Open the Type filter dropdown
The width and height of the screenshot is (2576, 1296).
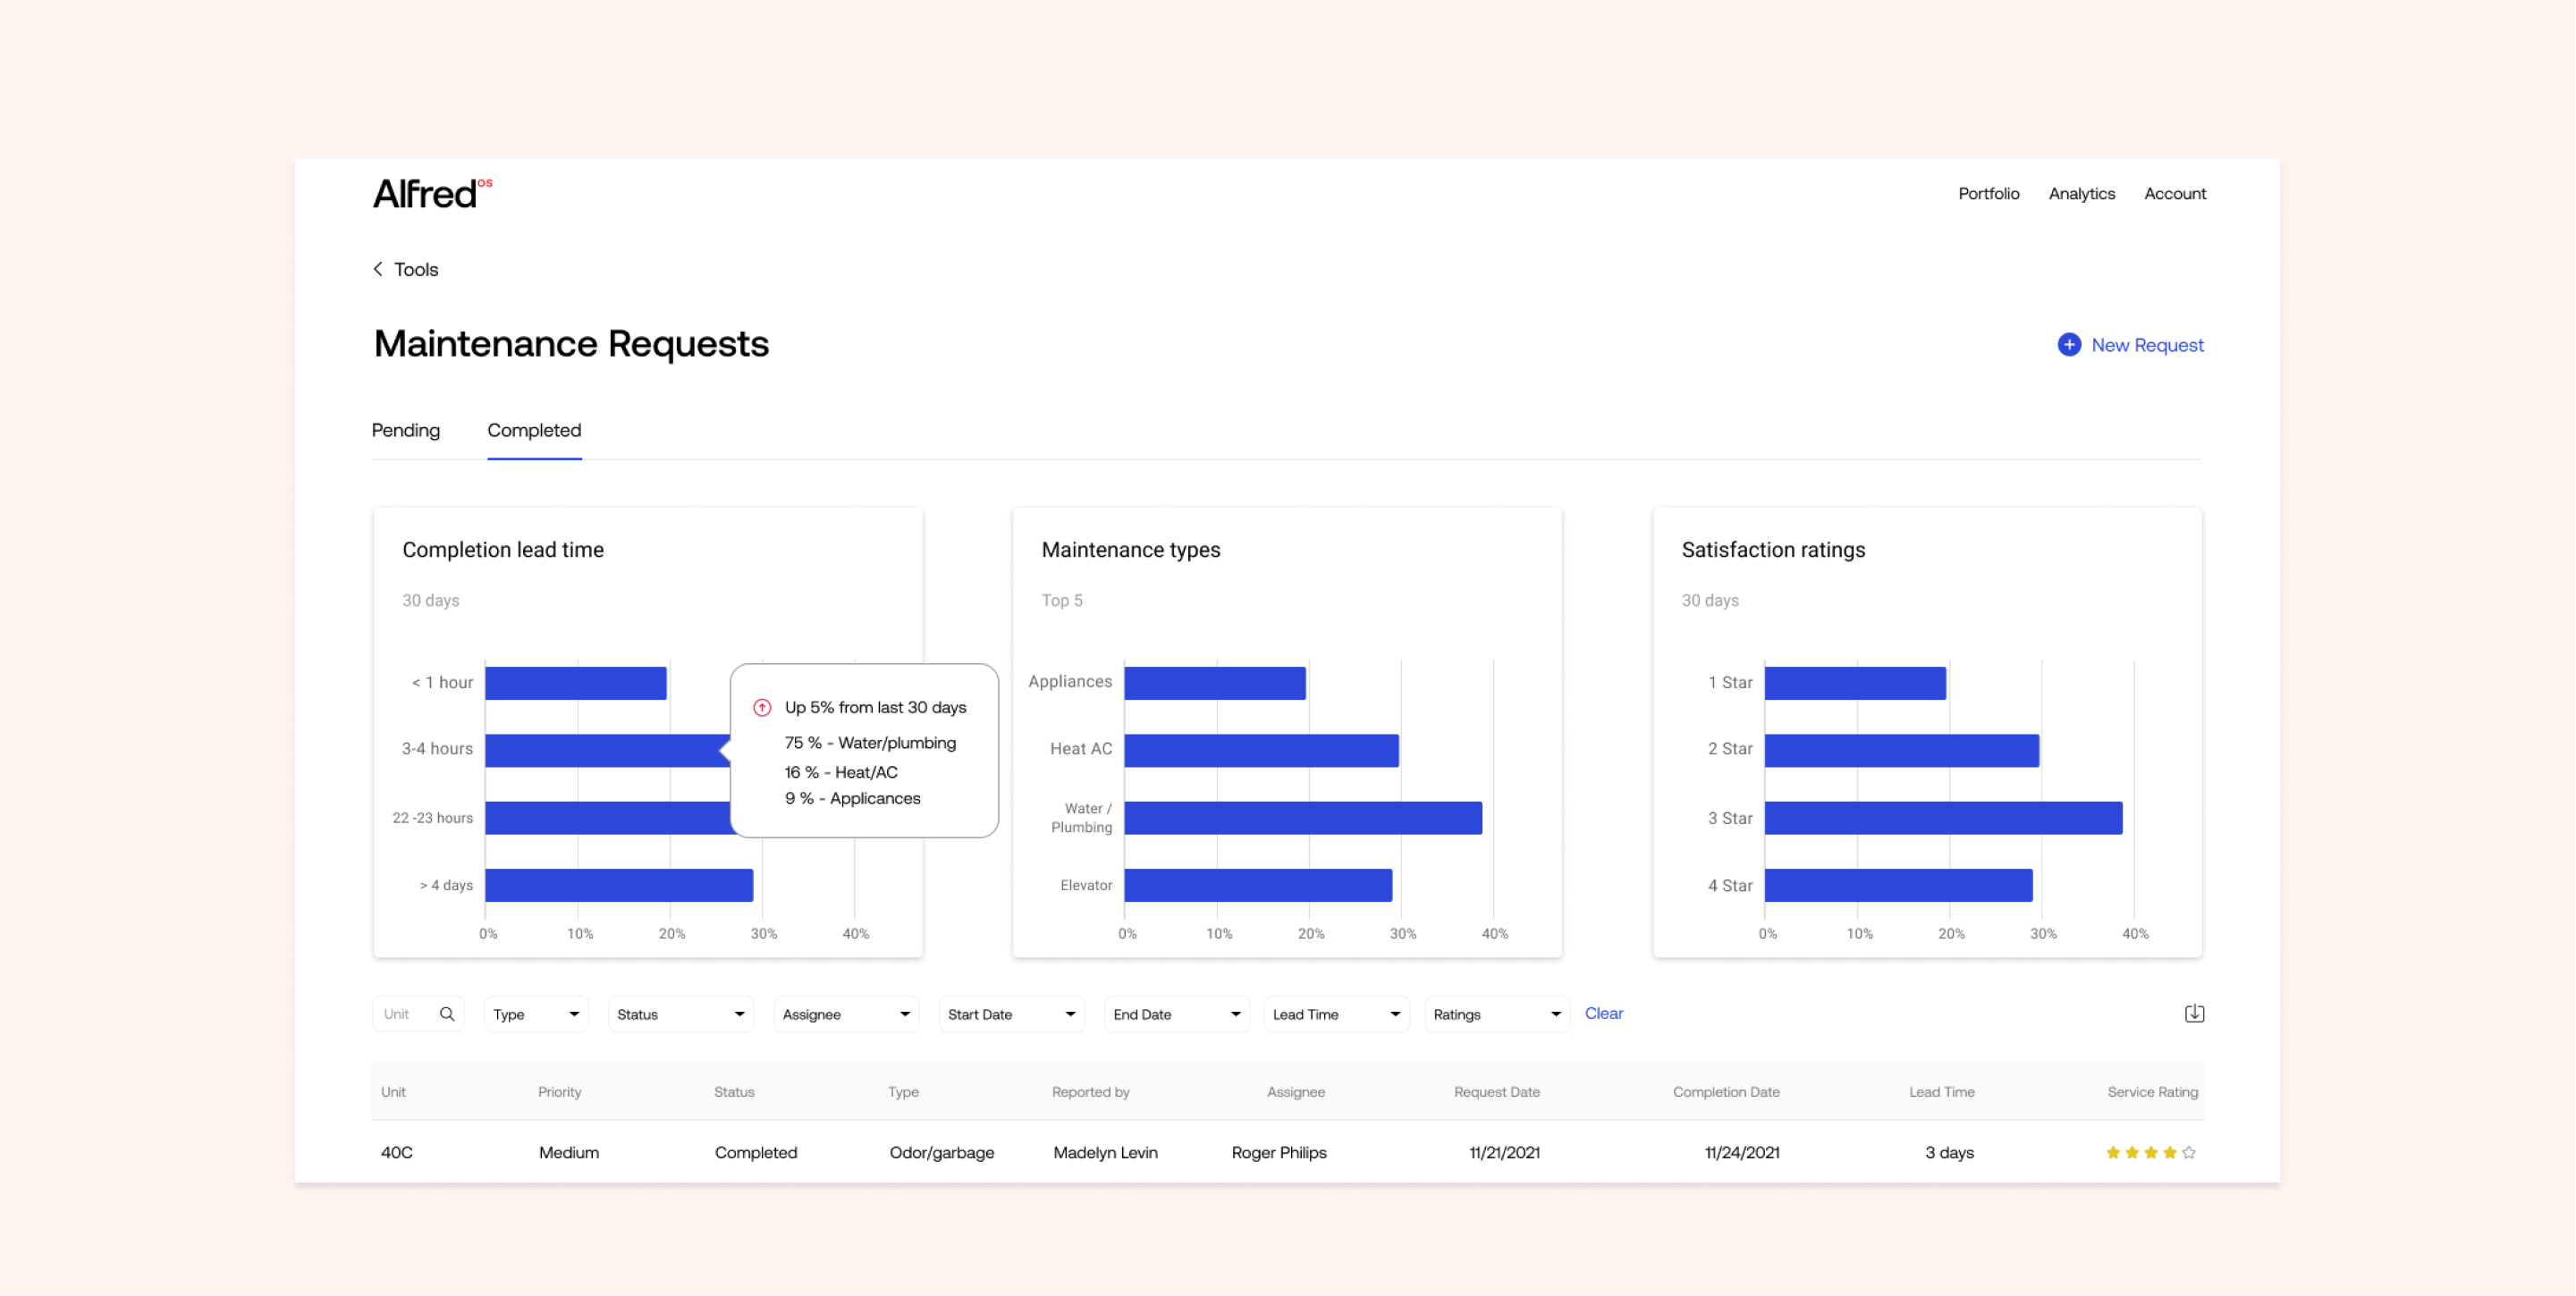point(536,1014)
